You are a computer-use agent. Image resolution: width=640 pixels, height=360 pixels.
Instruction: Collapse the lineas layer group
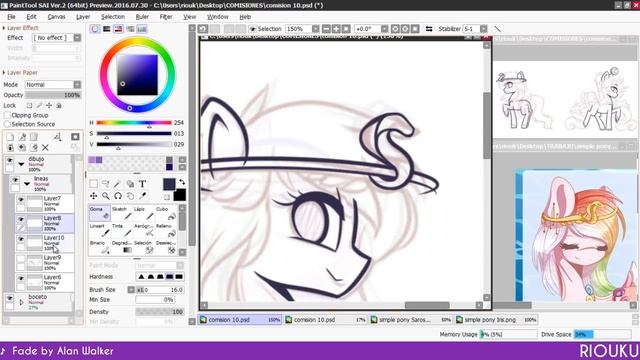point(27,184)
